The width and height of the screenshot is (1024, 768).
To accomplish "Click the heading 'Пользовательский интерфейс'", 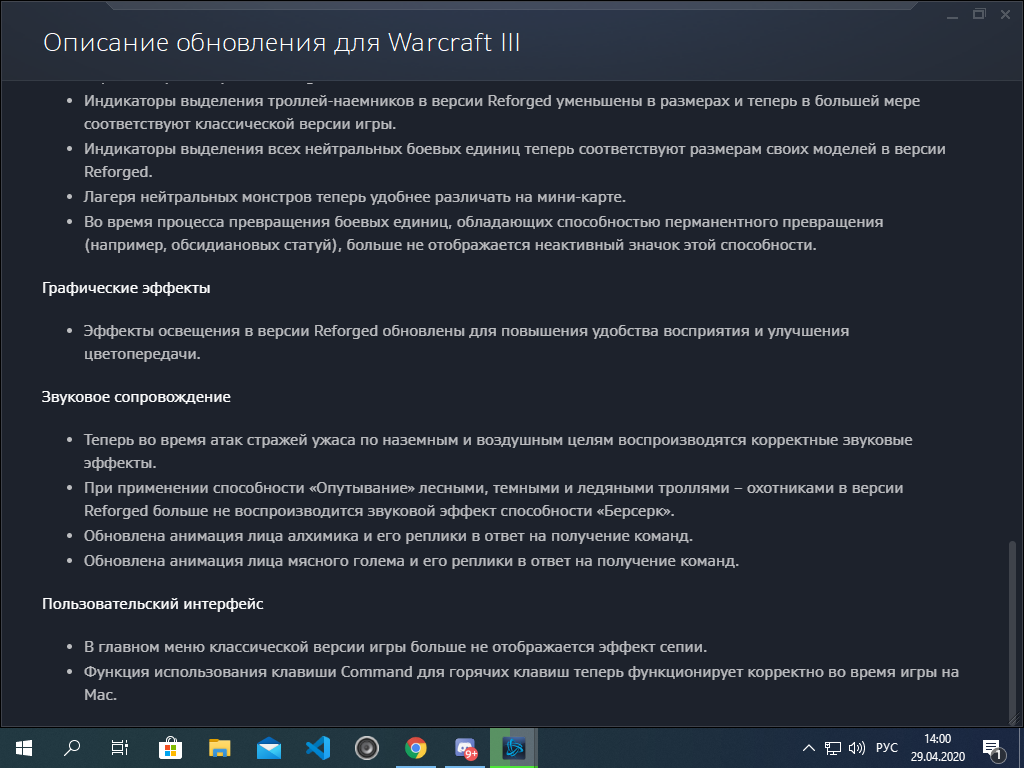I will 153,604.
